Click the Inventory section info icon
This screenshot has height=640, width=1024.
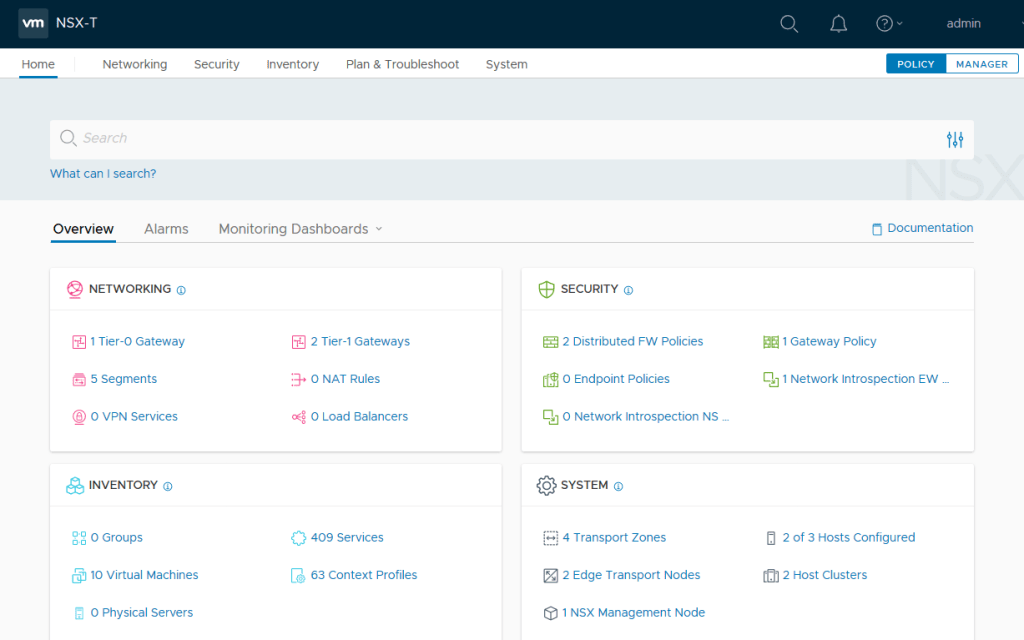point(168,486)
